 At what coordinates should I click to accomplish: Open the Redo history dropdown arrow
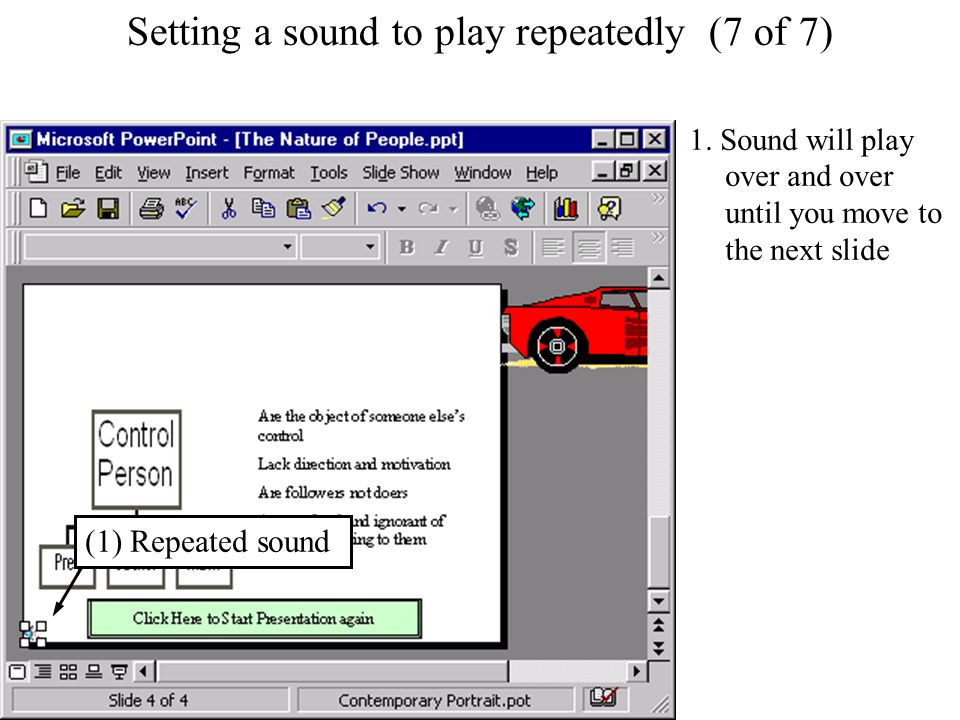coord(453,209)
